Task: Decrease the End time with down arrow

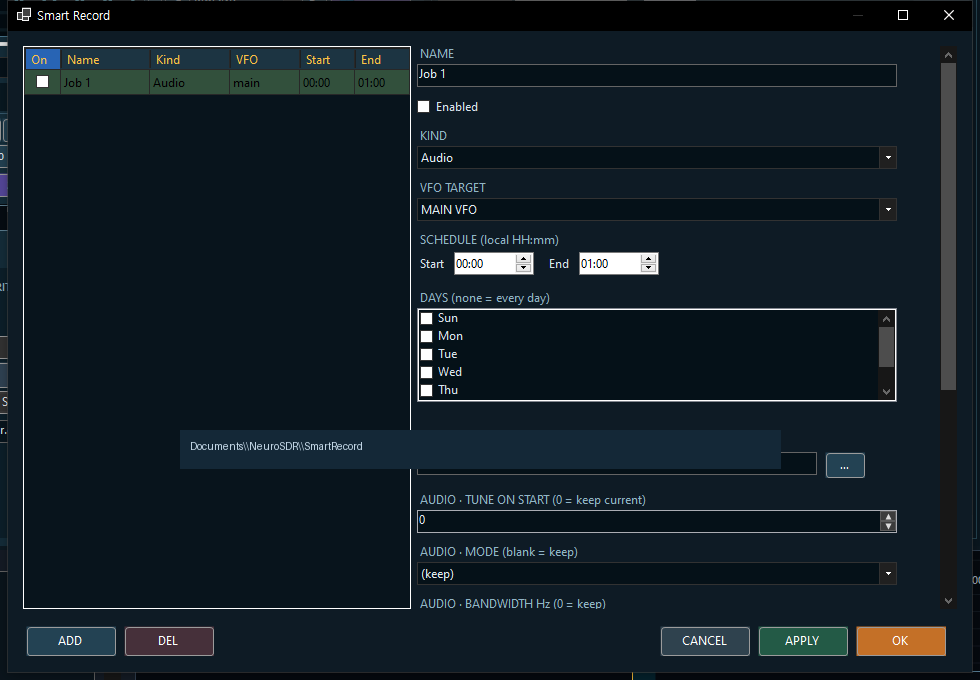Action: click(649, 268)
